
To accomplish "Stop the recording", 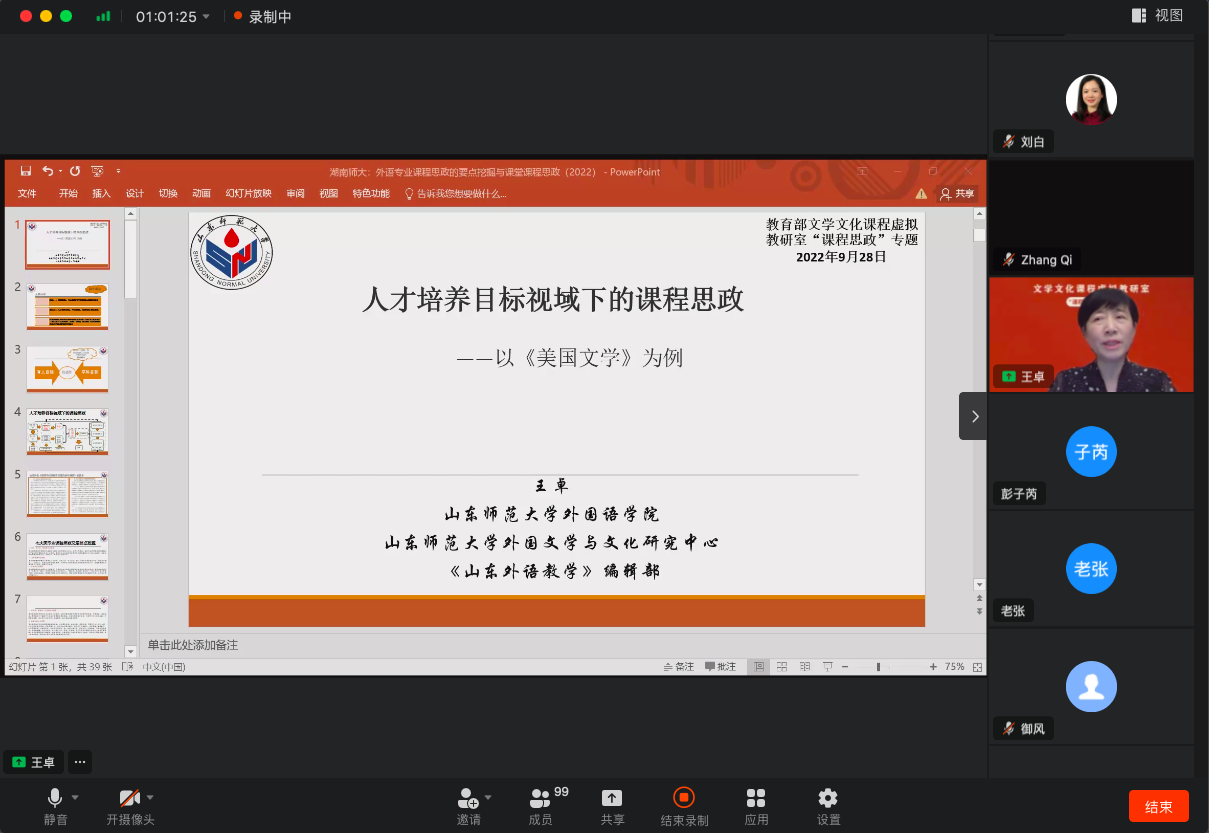I will tap(684, 798).
